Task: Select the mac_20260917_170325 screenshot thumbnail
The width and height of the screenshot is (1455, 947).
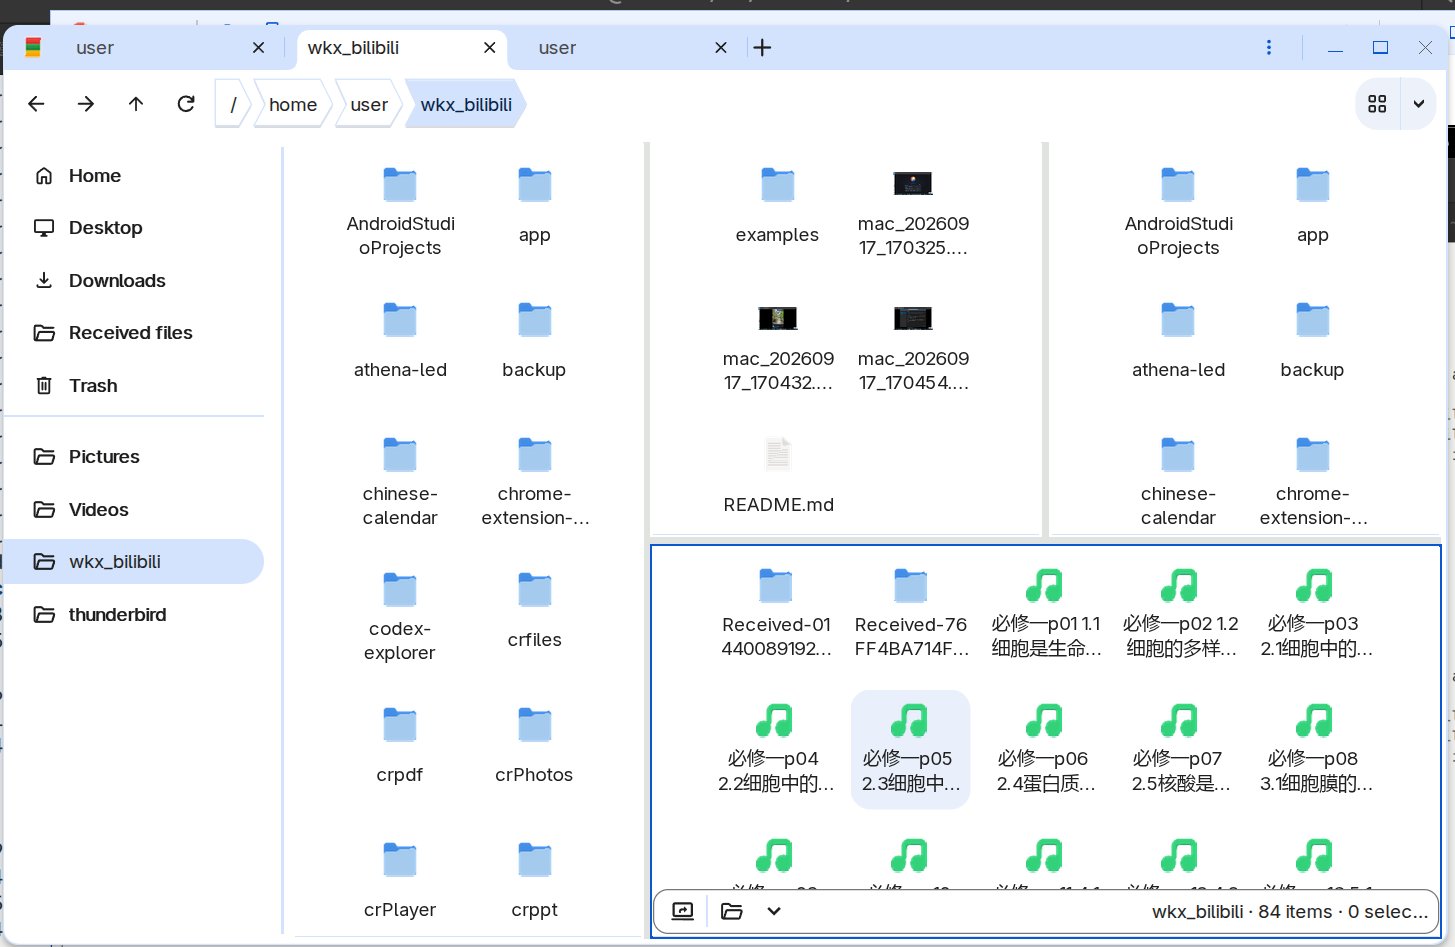Action: coord(913,211)
